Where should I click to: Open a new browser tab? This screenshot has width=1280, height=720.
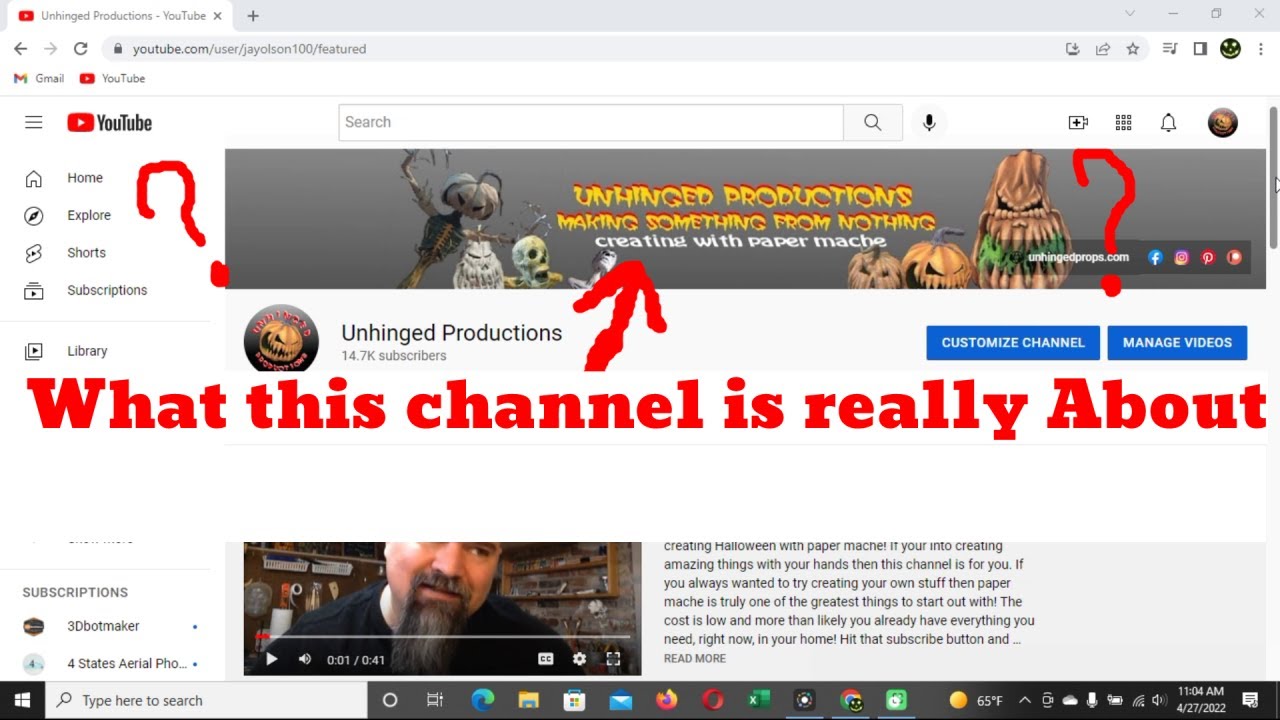pos(253,16)
